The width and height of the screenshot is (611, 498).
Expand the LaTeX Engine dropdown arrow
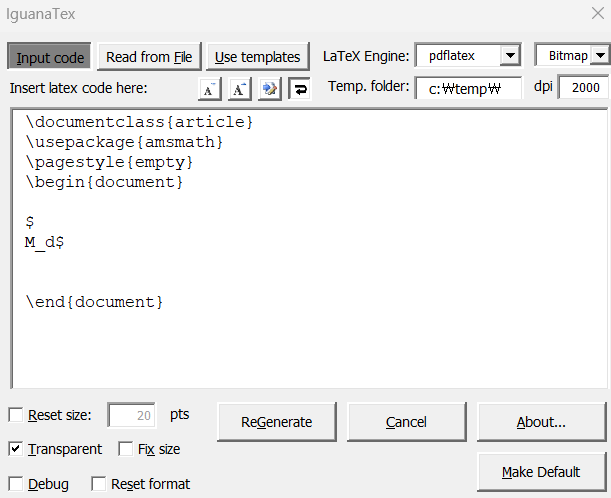510,56
